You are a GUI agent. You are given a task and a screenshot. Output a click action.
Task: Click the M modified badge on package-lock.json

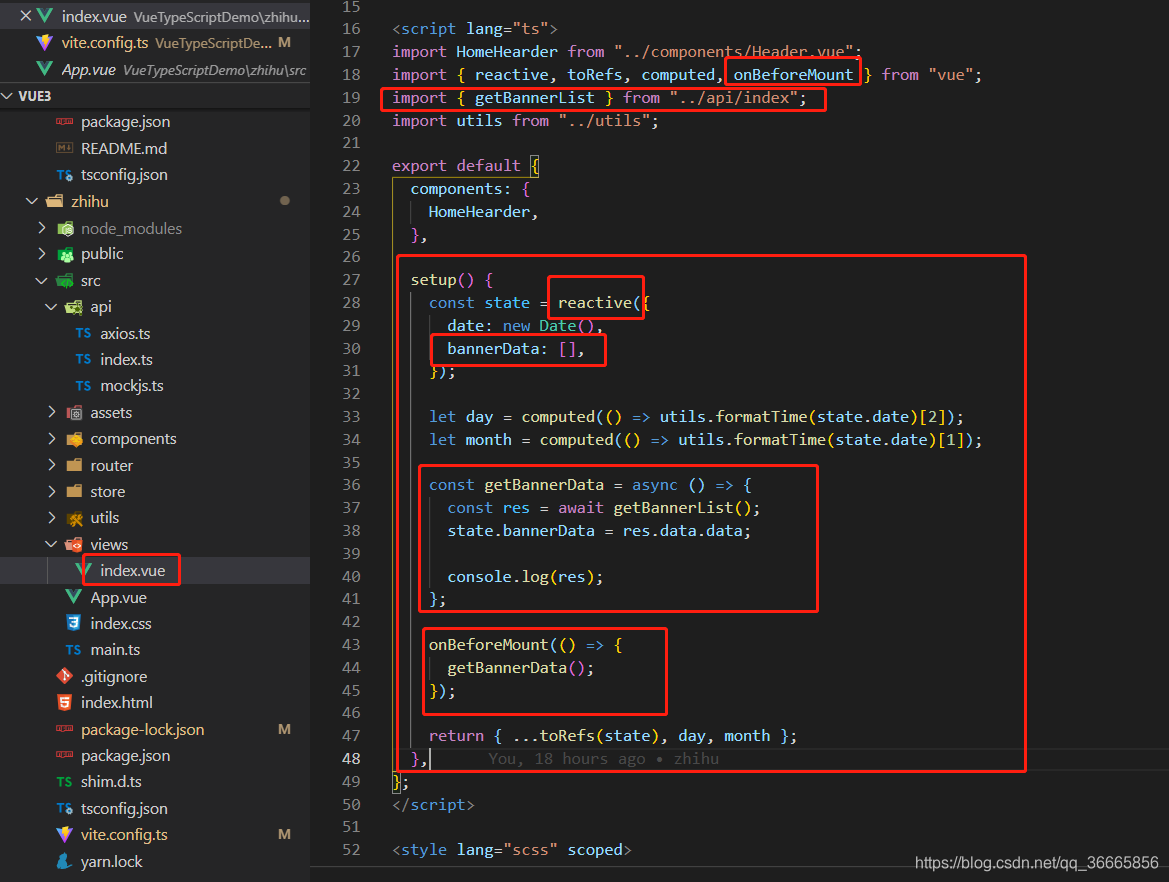284,729
